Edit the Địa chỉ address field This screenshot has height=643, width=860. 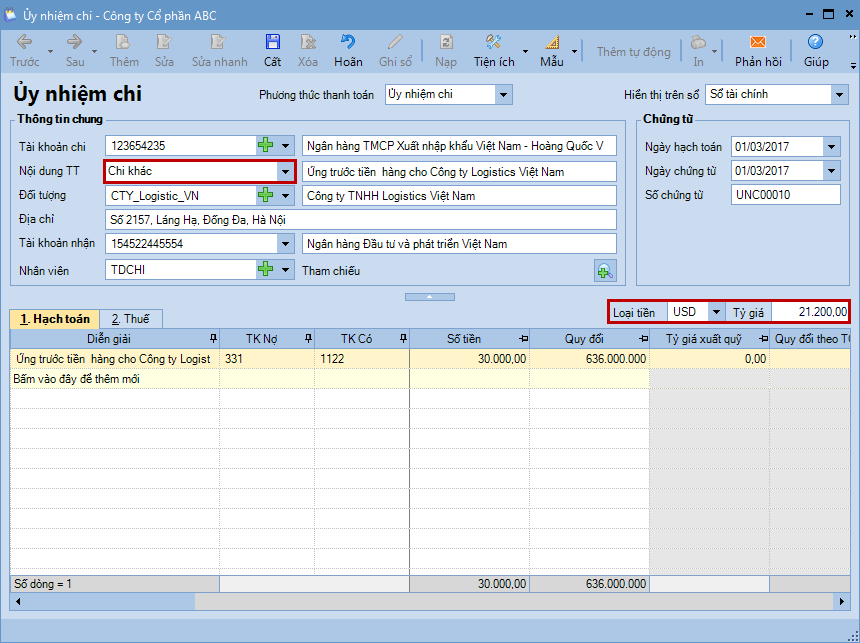pos(360,219)
